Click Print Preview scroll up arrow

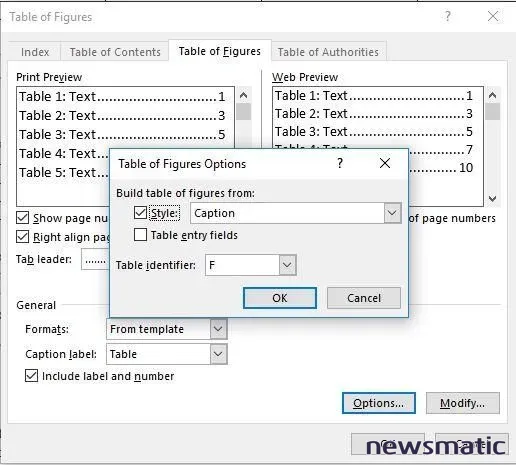coord(244,96)
